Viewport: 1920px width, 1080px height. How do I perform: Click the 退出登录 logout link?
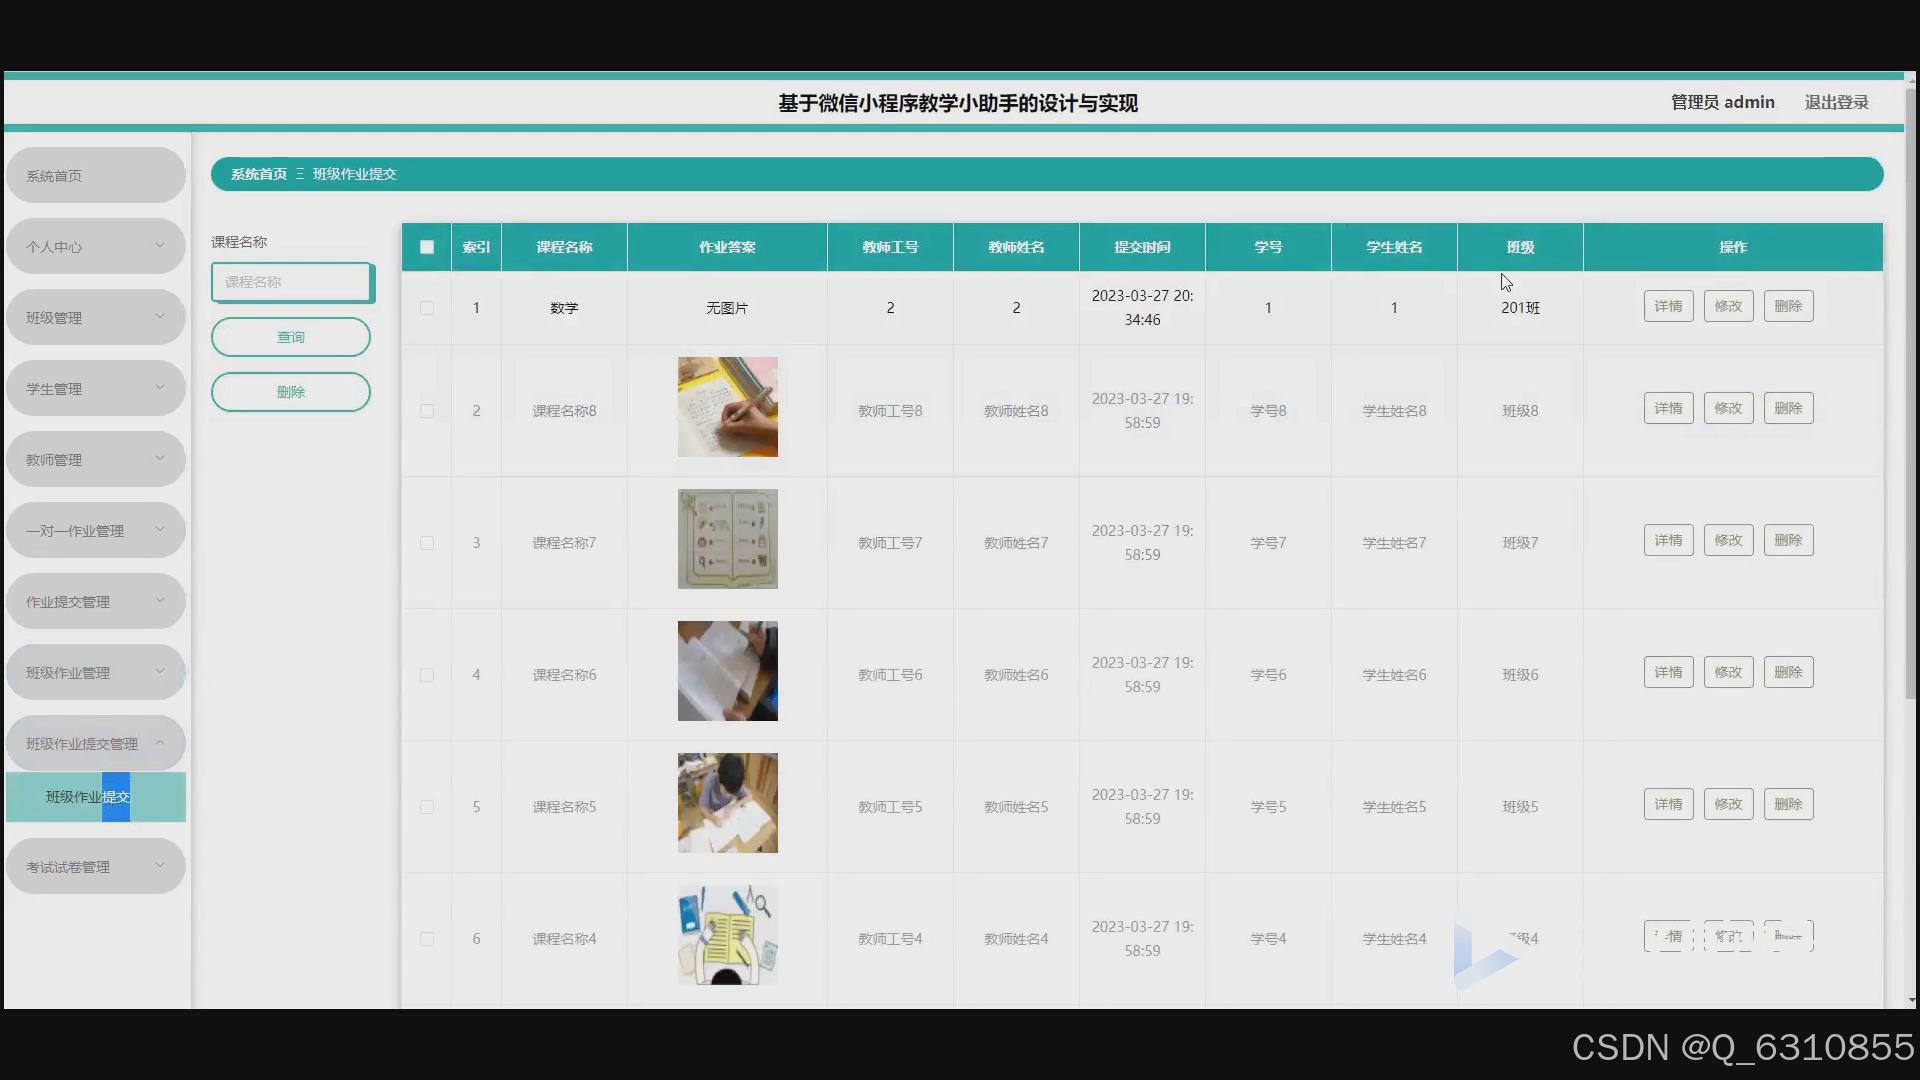click(1836, 102)
